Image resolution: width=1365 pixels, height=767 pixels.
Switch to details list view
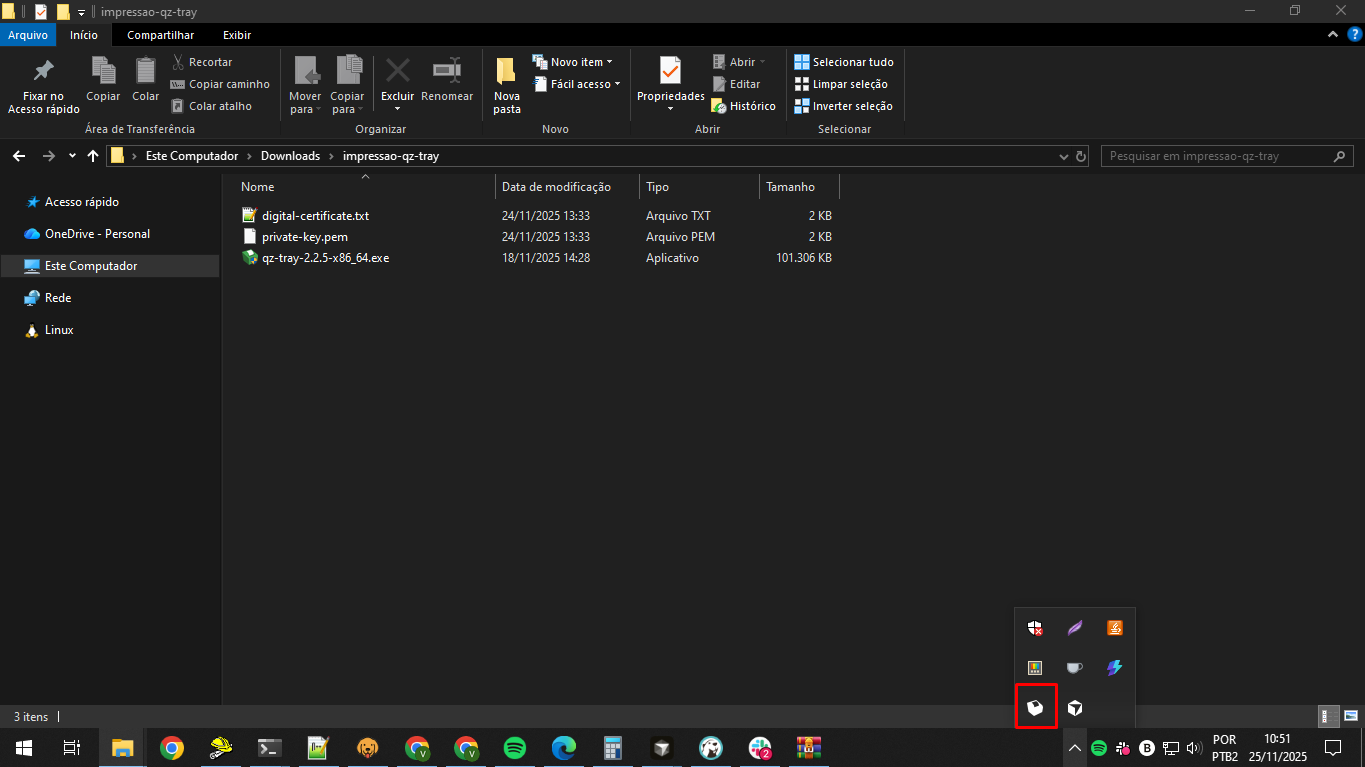(1329, 716)
